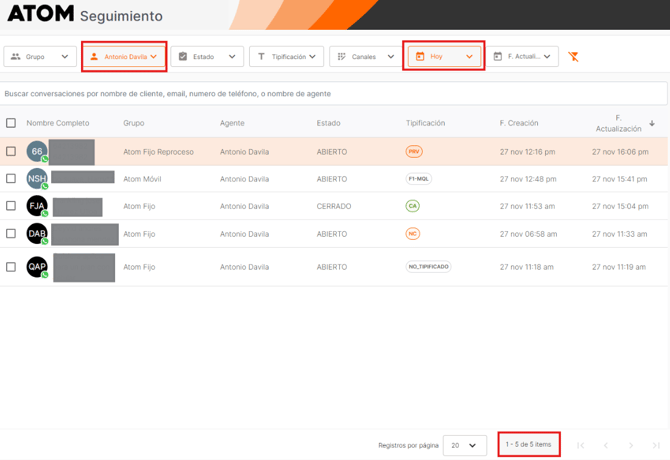Open the Hoy date filter dropdown
Image resolution: width=670 pixels, height=460 pixels.
pos(445,57)
